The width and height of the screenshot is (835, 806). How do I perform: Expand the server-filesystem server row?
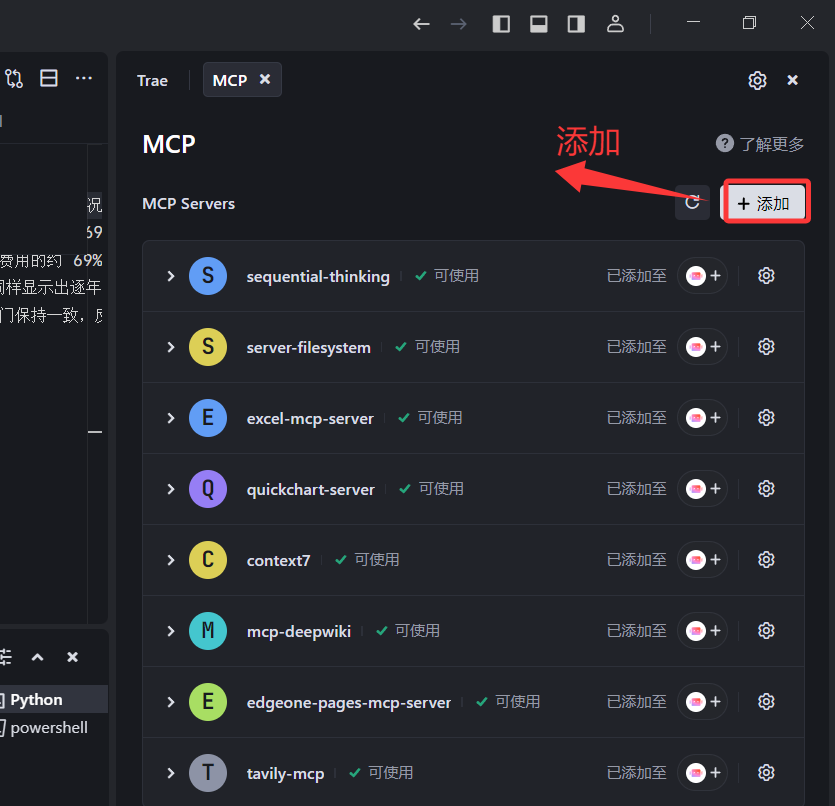click(170, 347)
